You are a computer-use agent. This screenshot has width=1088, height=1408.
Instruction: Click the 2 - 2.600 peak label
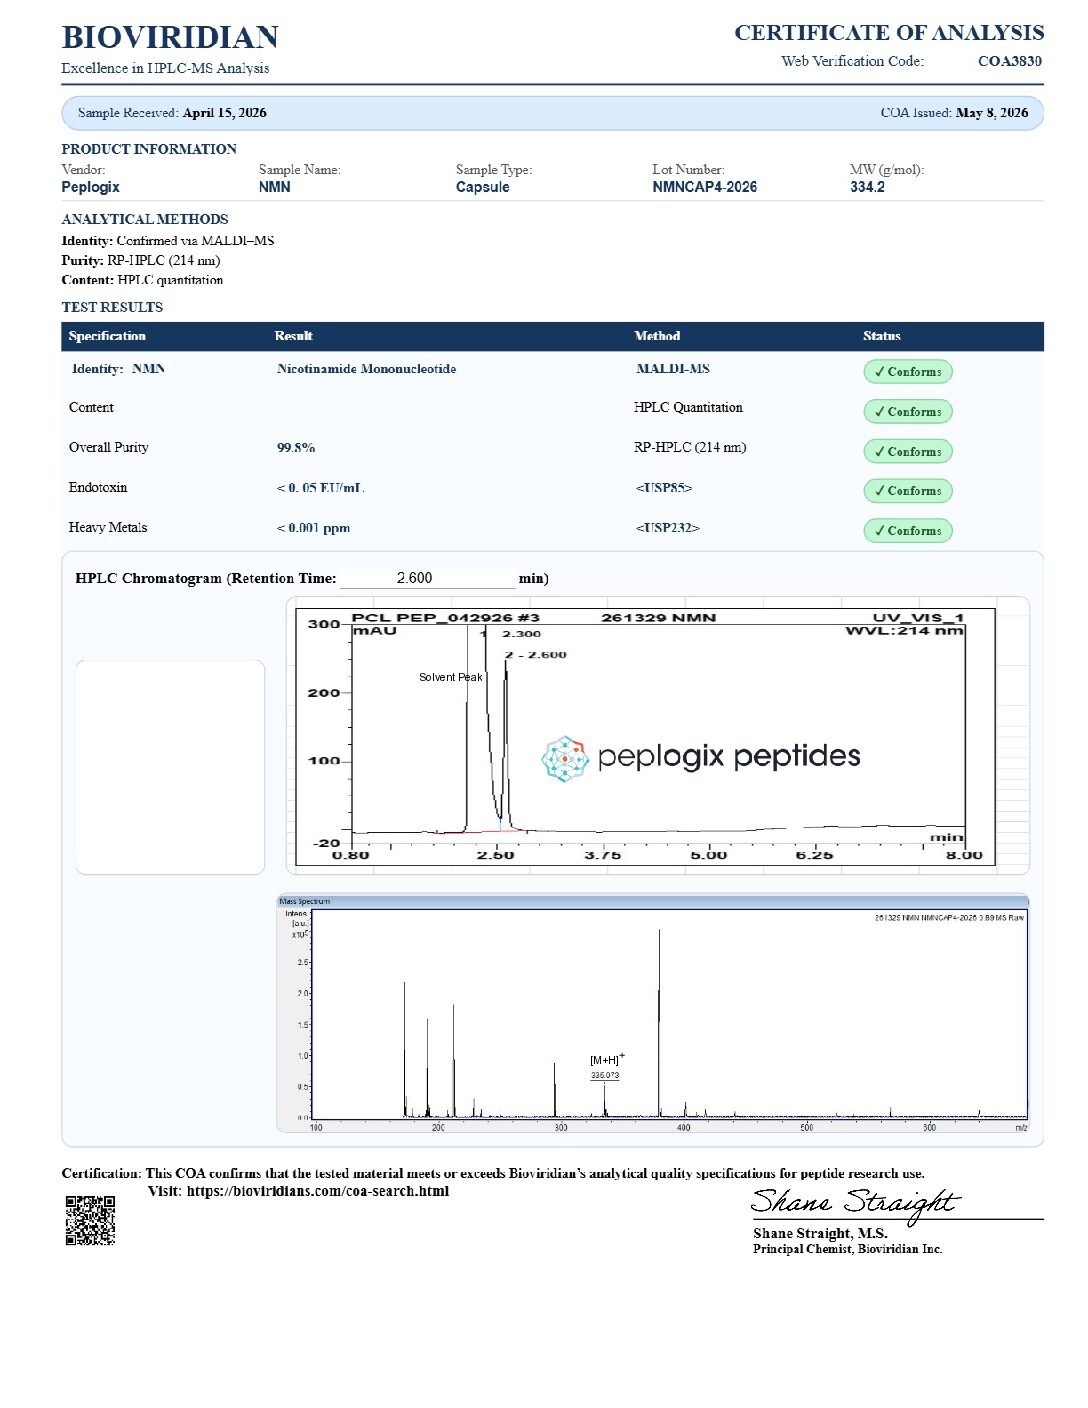(536, 655)
